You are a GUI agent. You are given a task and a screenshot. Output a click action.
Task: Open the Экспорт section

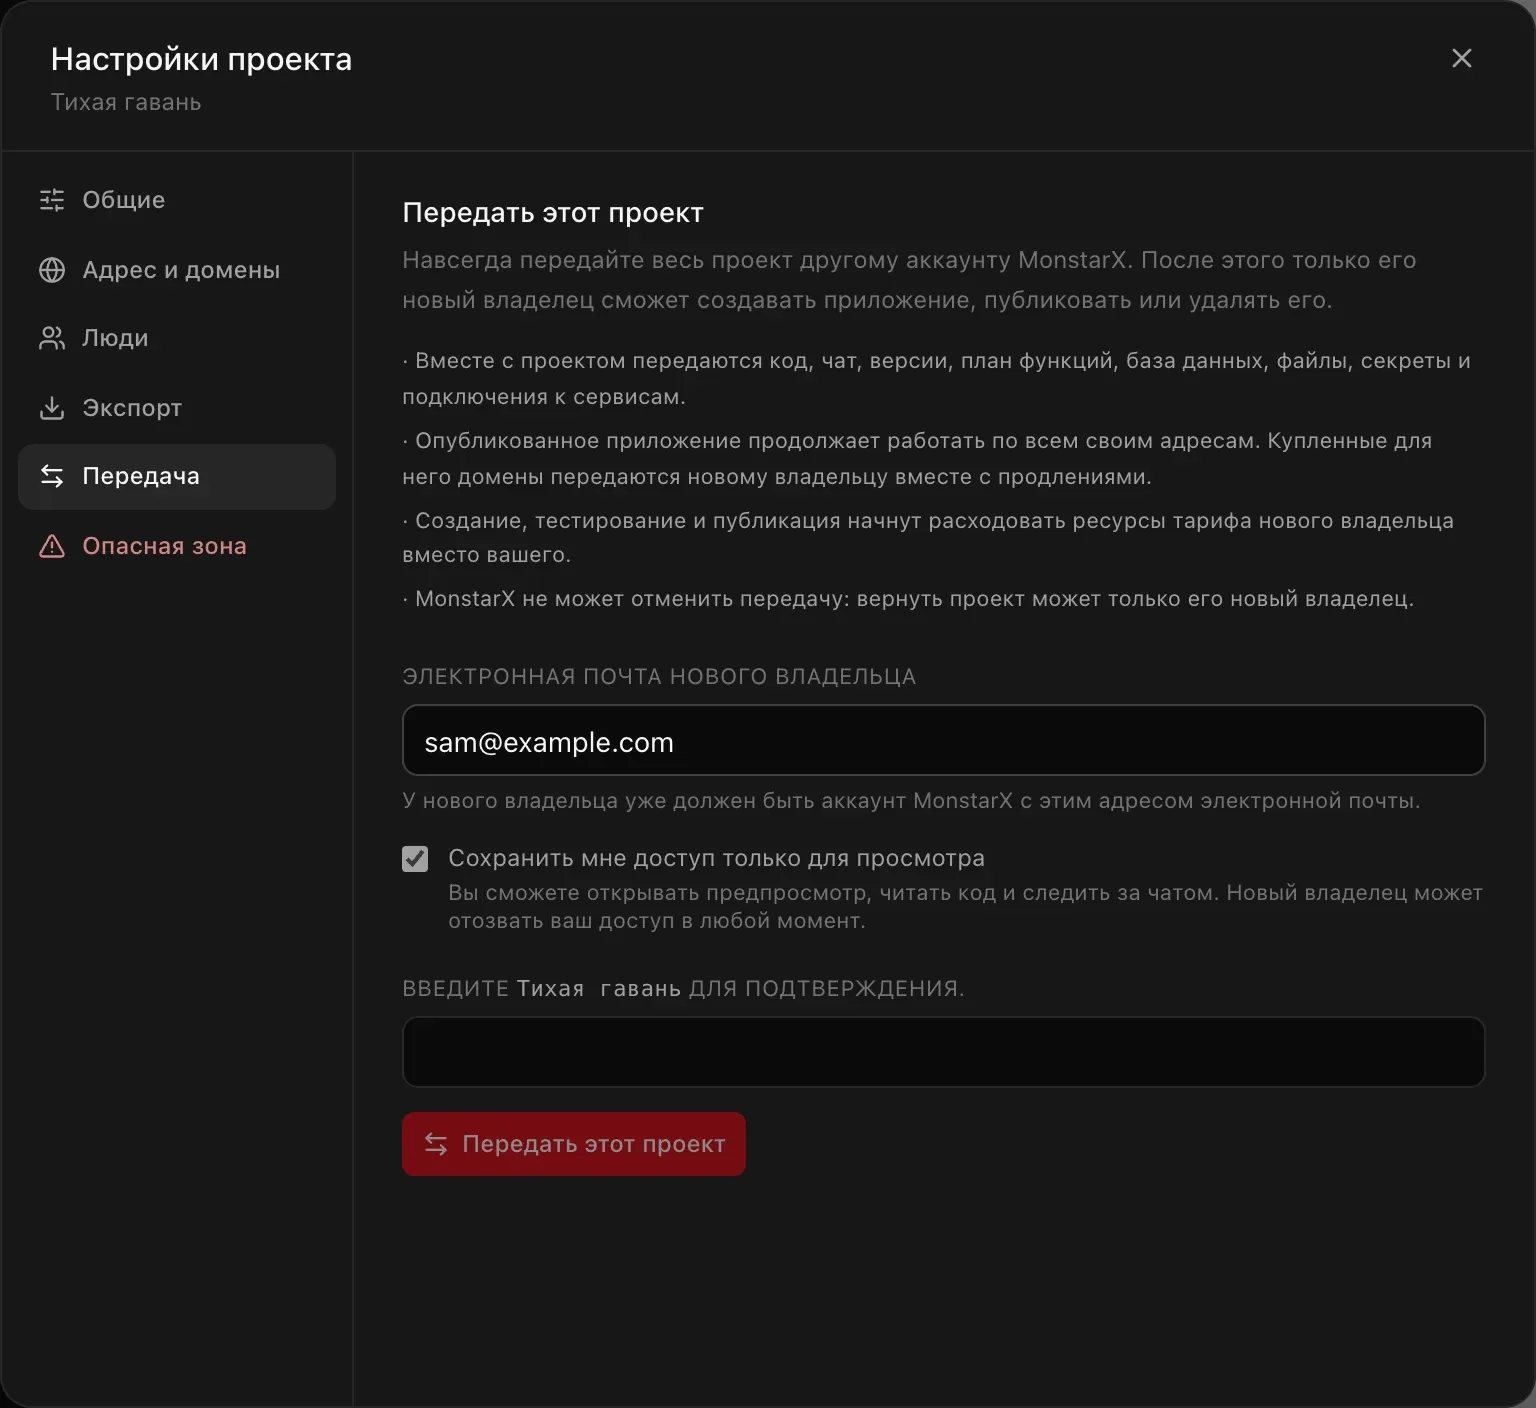pyautogui.click(x=177, y=408)
